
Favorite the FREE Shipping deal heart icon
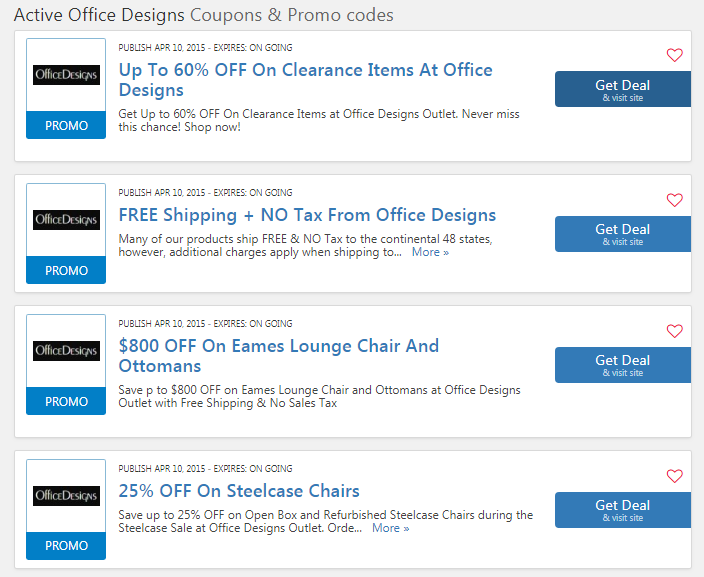coord(674,200)
